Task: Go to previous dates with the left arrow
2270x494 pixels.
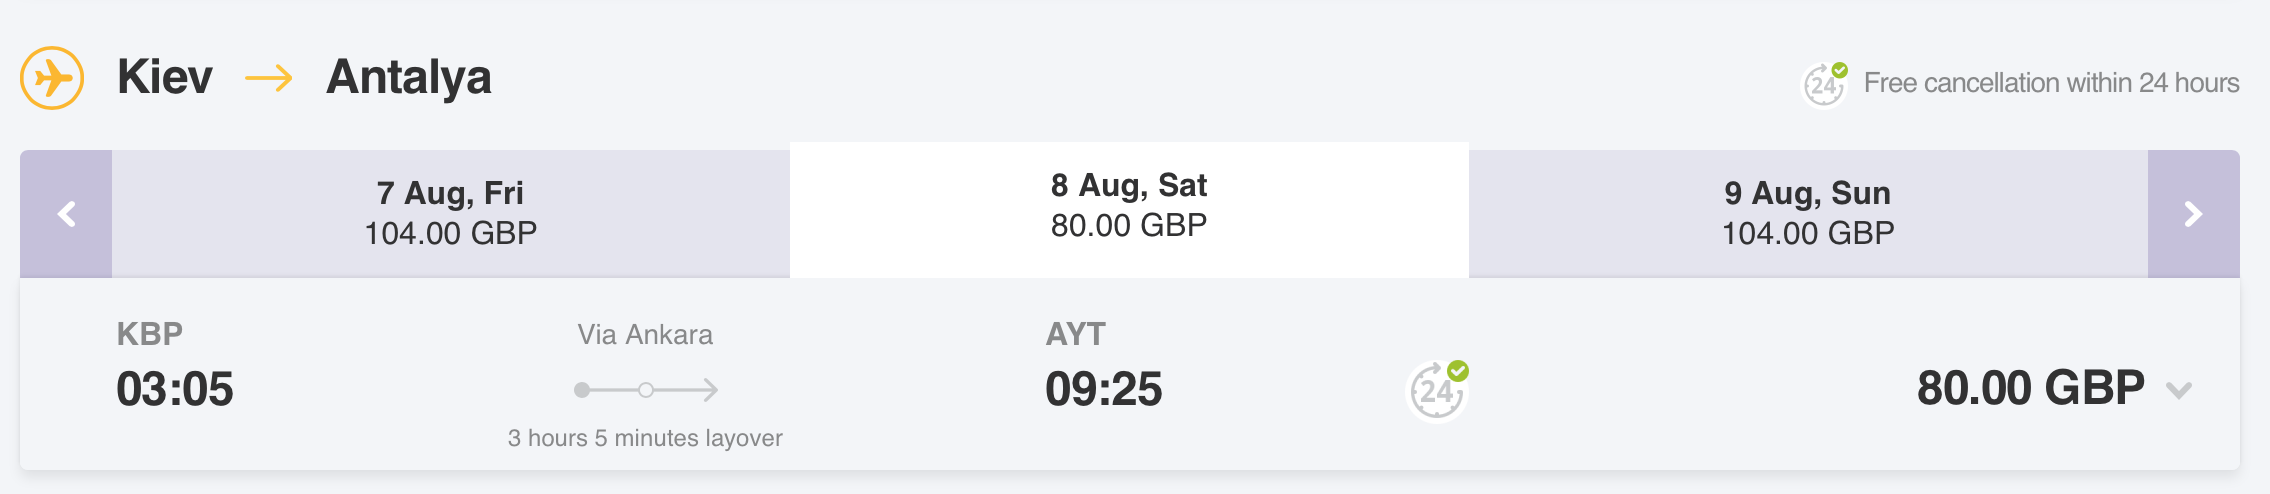Action: [x=66, y=214]
